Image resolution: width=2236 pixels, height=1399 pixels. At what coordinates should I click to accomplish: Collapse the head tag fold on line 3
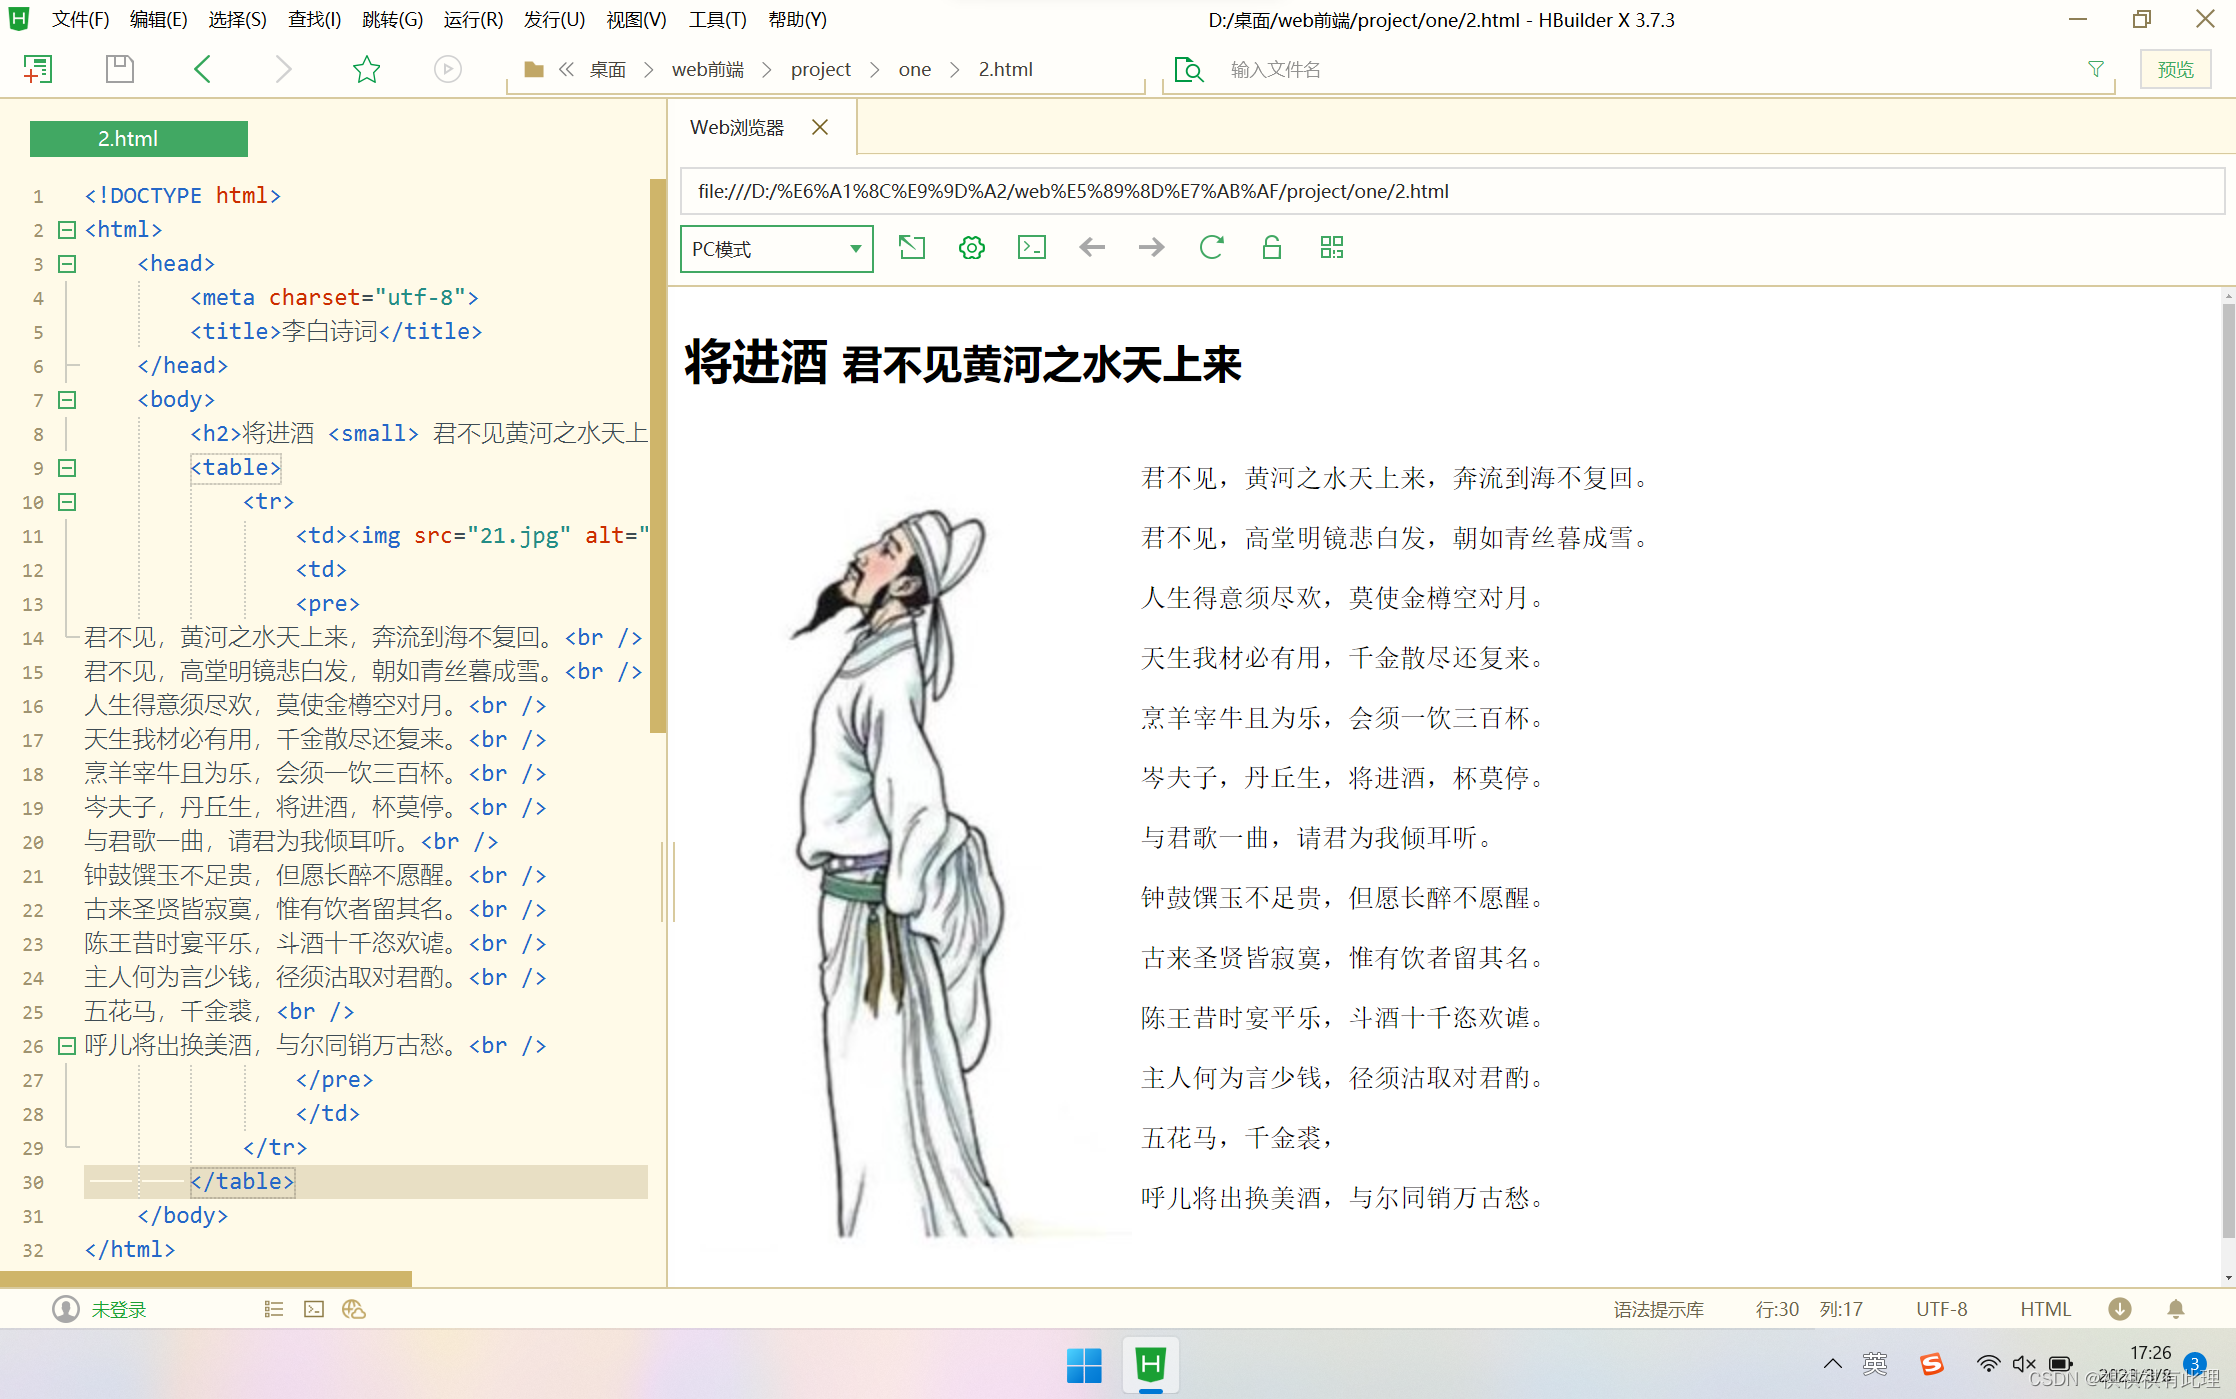point(67,264)
